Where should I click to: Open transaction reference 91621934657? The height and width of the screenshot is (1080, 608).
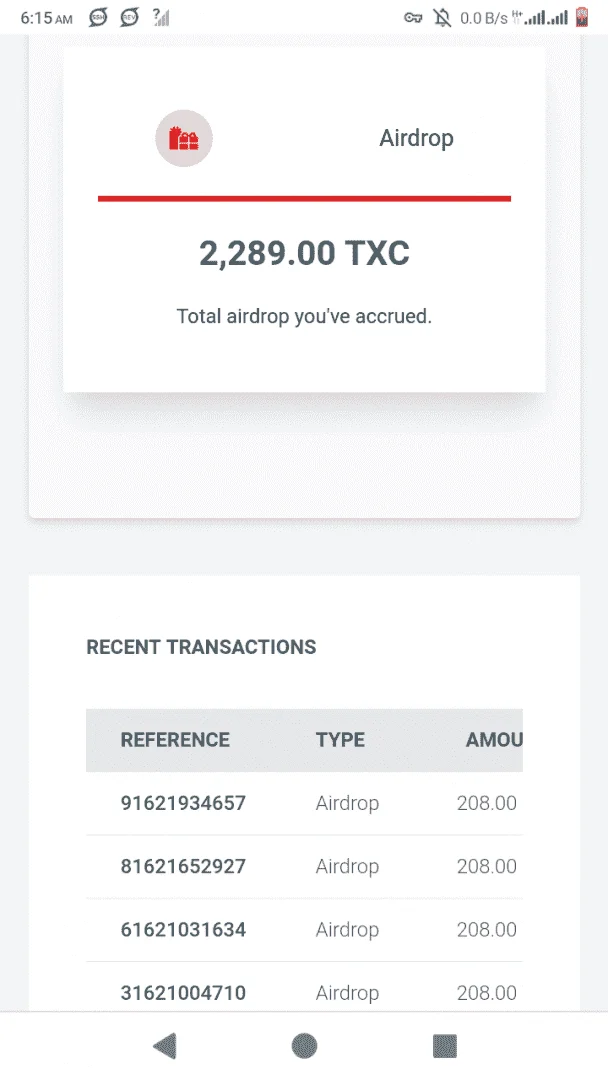tap(183, 803)
